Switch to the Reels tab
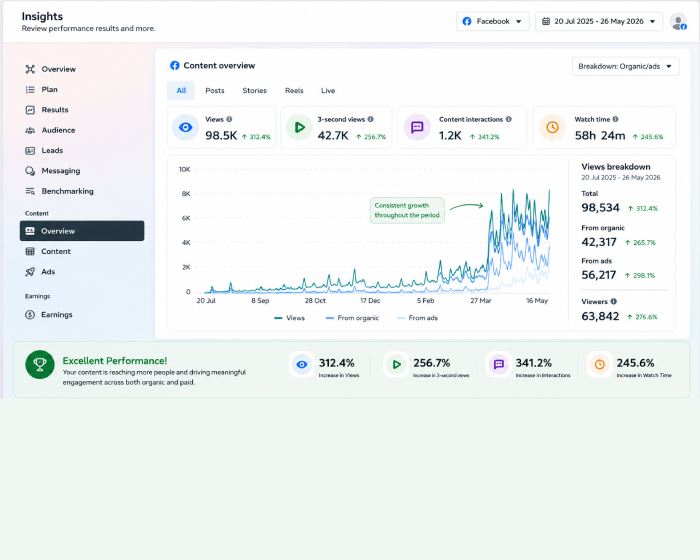The image size is (700, 560). 294,91
